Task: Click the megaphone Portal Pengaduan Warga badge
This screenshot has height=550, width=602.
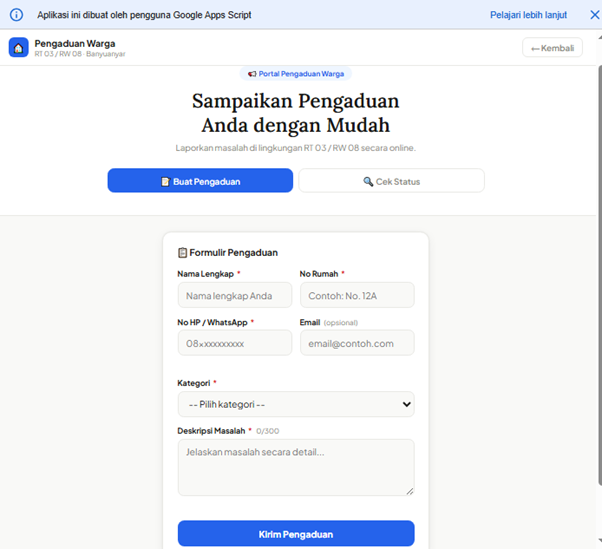Action: point(295,74)
